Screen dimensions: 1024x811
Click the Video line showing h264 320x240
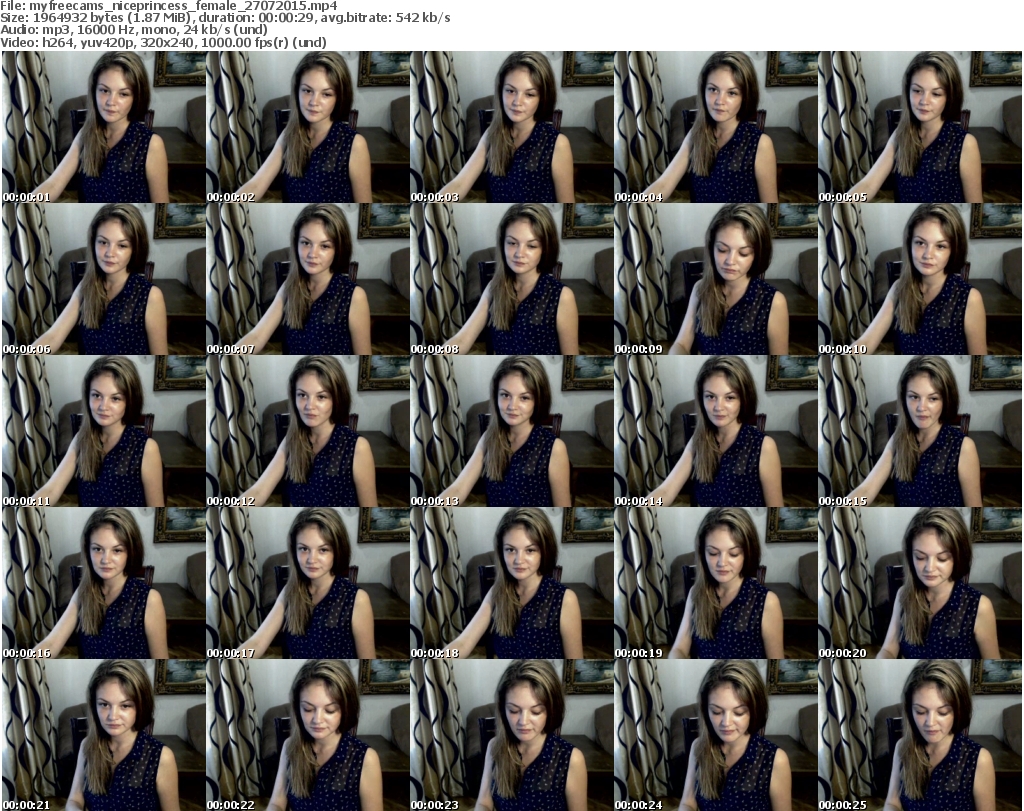tap(163, 42)
